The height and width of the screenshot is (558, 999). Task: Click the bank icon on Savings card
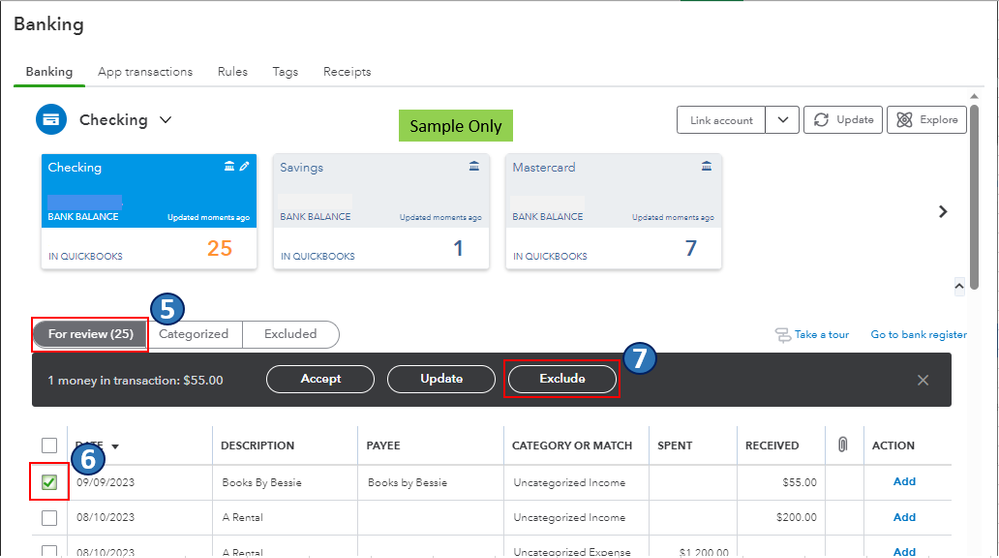pyautogui.click(x=474, y=167)
